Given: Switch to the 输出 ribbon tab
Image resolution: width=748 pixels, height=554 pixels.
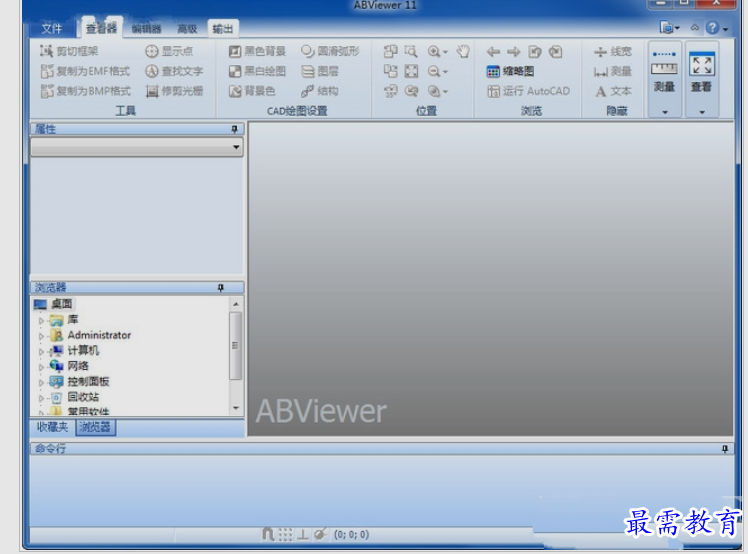Looking at the screenshot, I should [223, 29].
